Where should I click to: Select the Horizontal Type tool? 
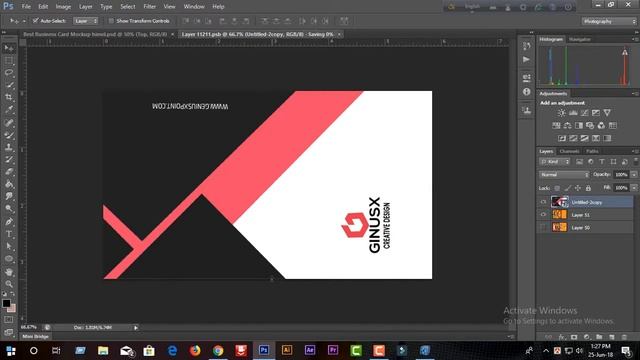9,234
